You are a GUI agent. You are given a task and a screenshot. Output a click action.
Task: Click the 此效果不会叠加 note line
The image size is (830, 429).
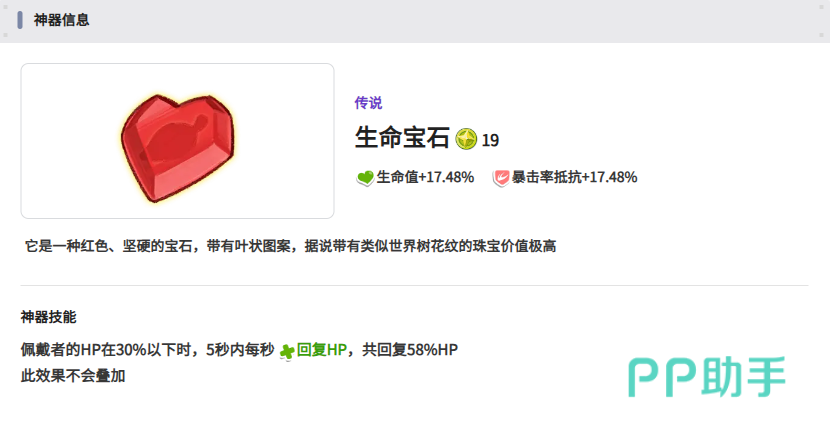pos(73,376)
